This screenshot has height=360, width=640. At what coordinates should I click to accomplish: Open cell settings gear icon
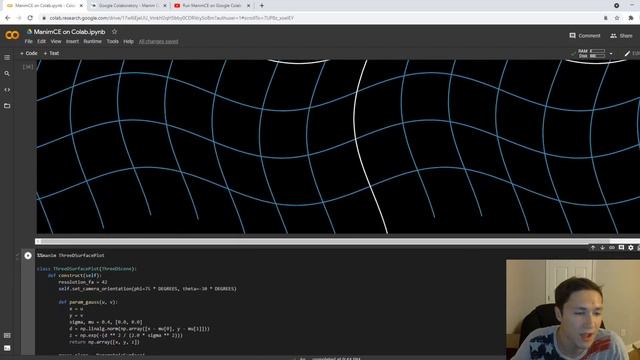click(x=631, y=247)
